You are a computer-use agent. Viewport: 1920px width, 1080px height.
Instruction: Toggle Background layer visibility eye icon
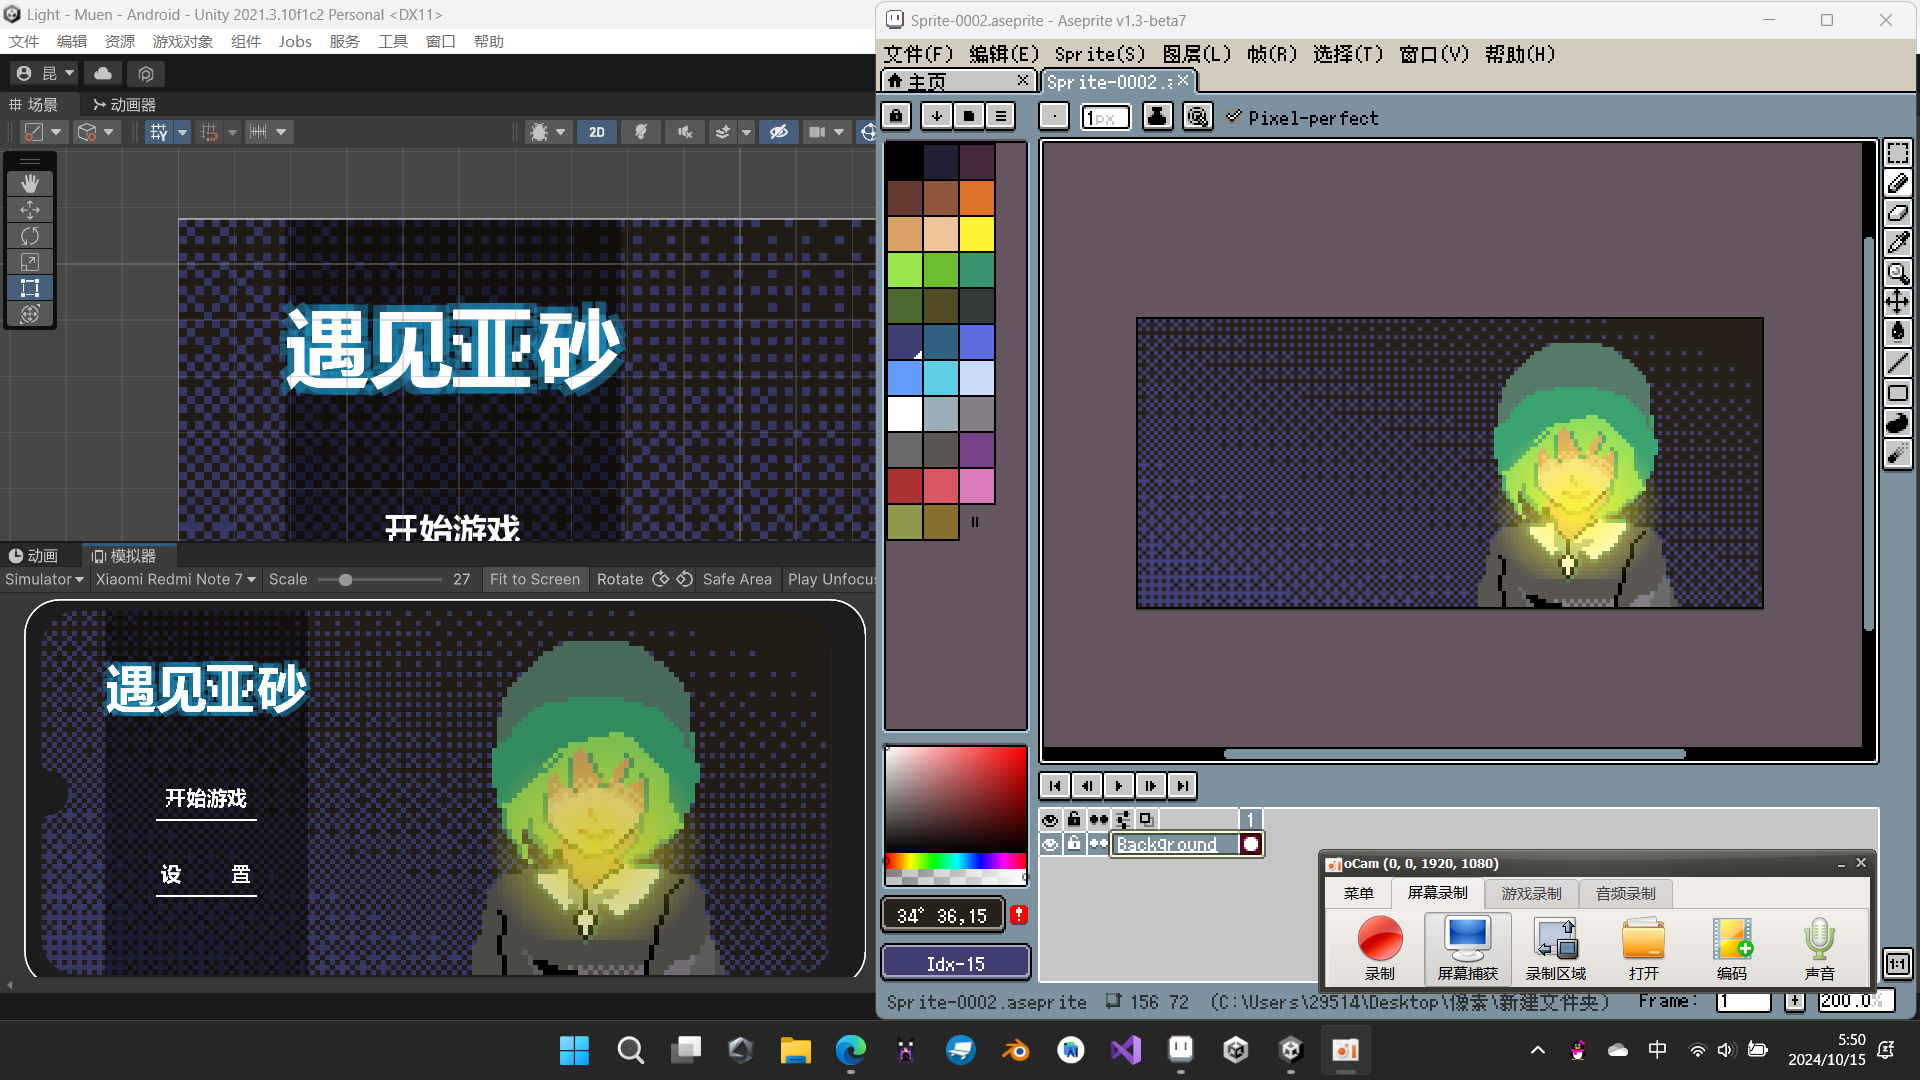1048,844
